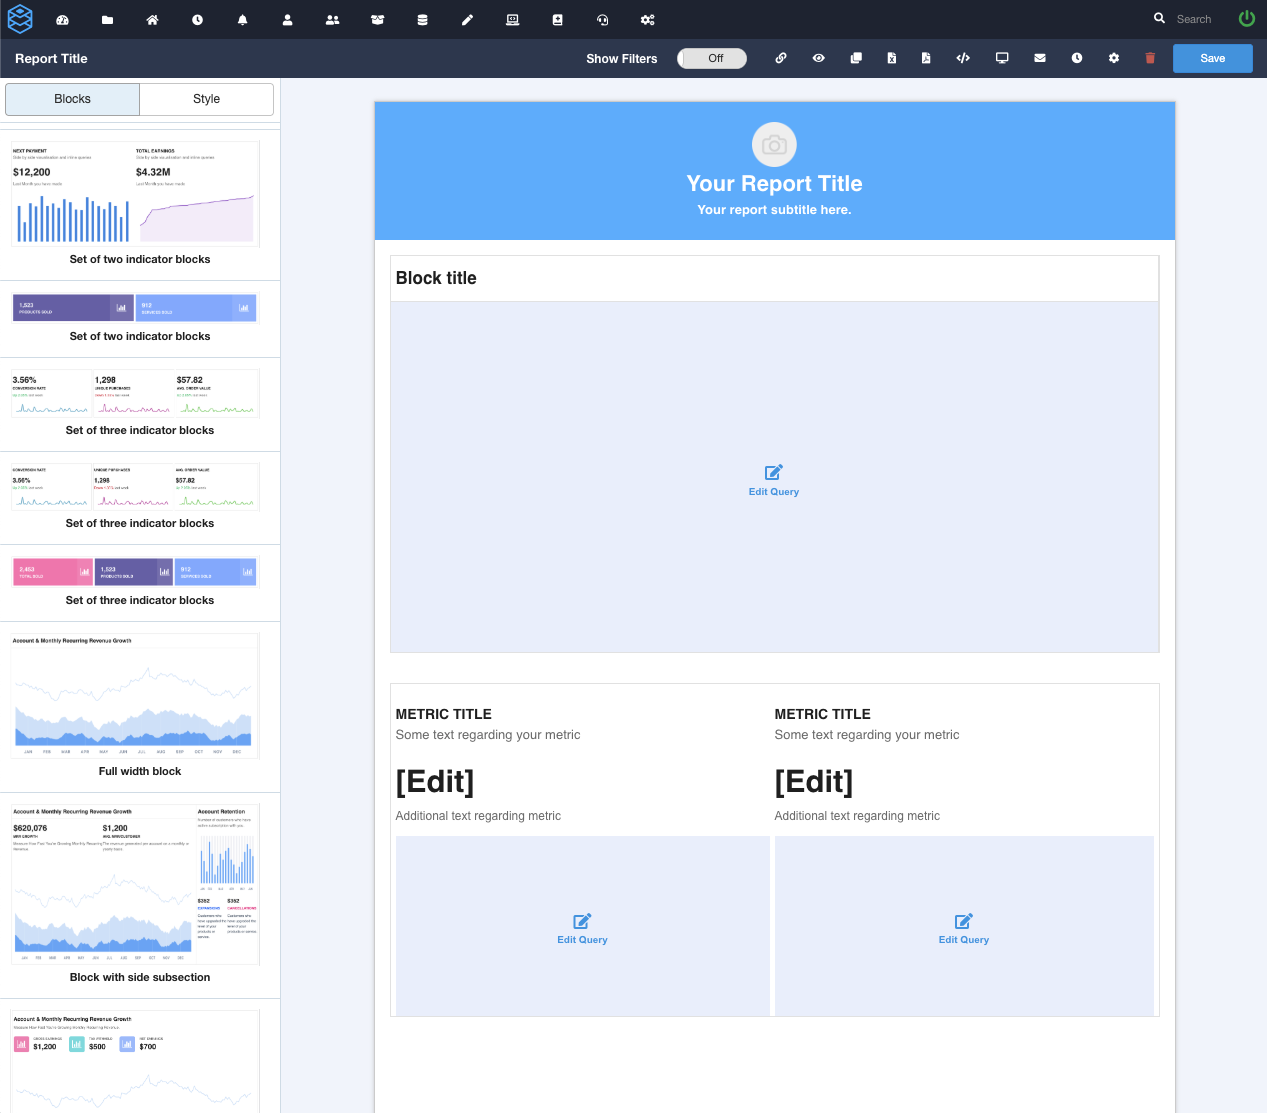
Task: Go to the home icon
Action: click(x=152, y=20)
